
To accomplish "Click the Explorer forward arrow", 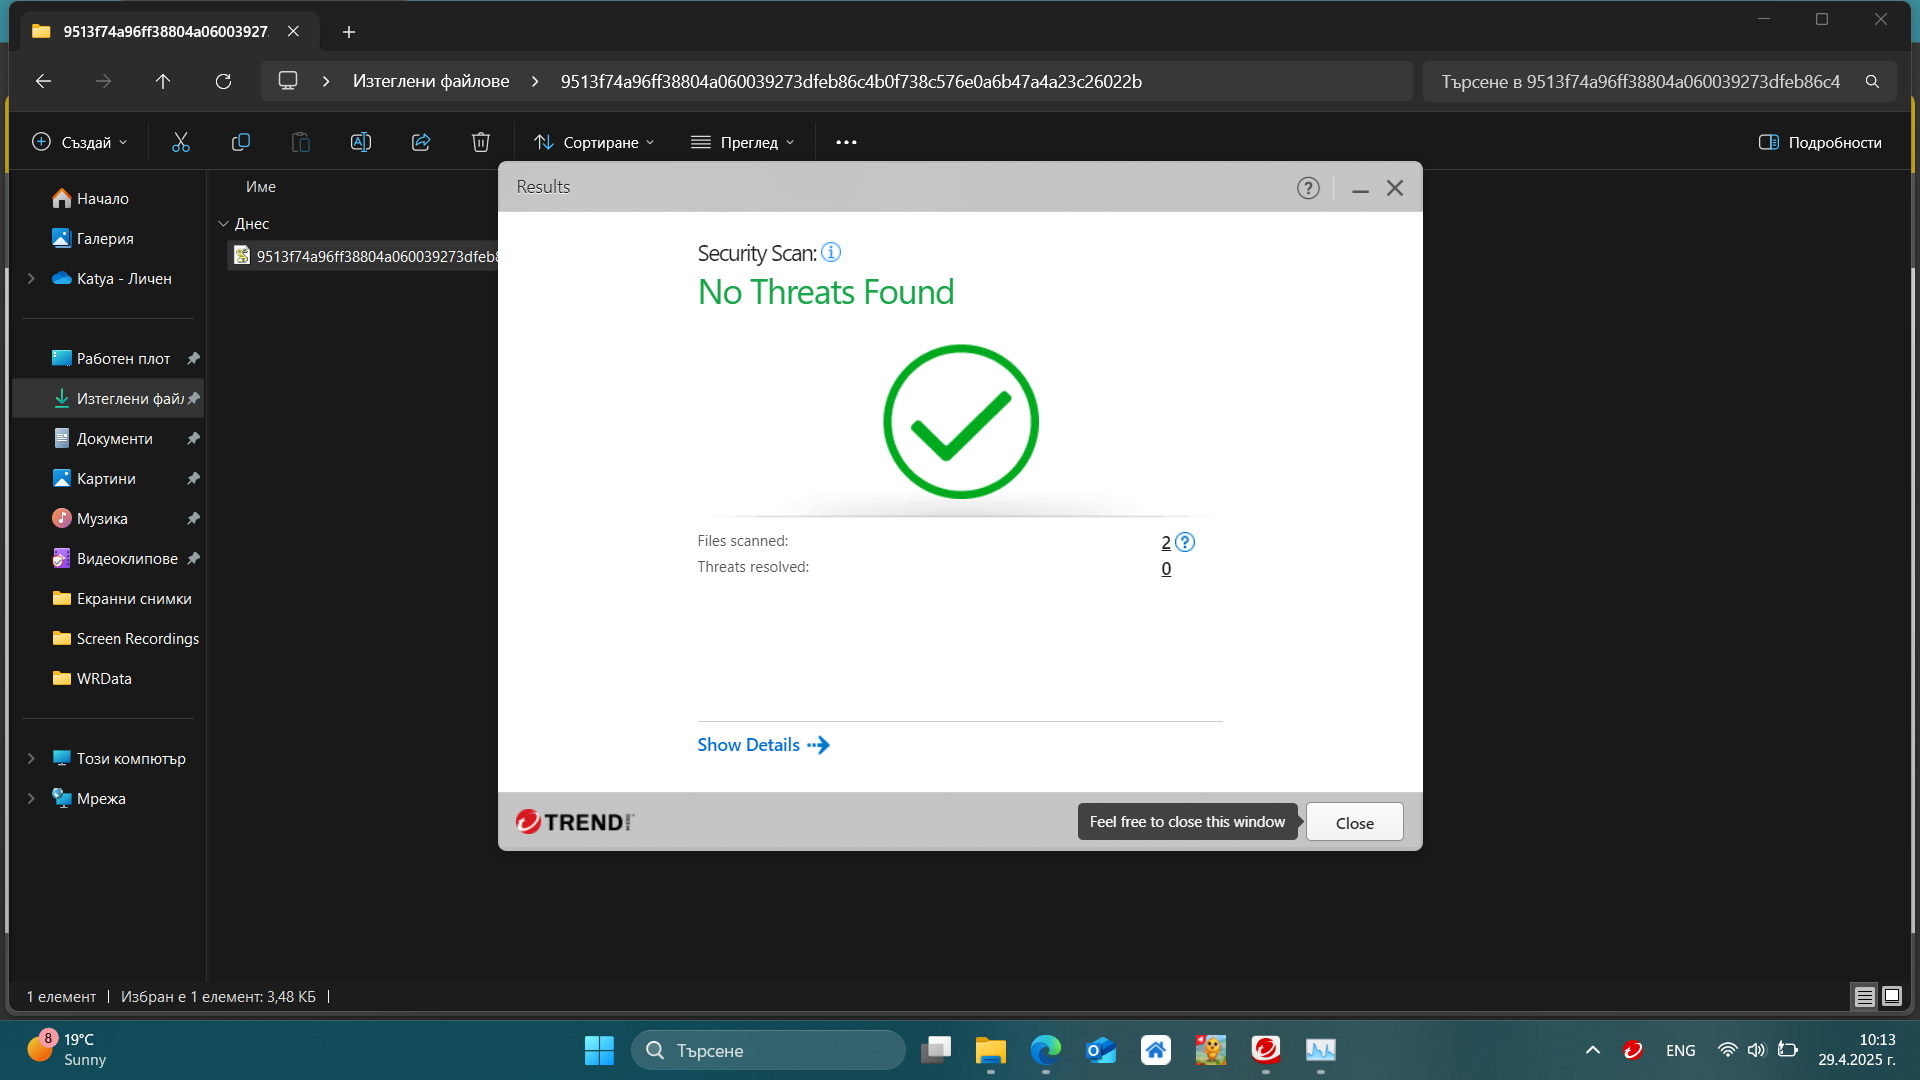I will (x=103, y=81).
